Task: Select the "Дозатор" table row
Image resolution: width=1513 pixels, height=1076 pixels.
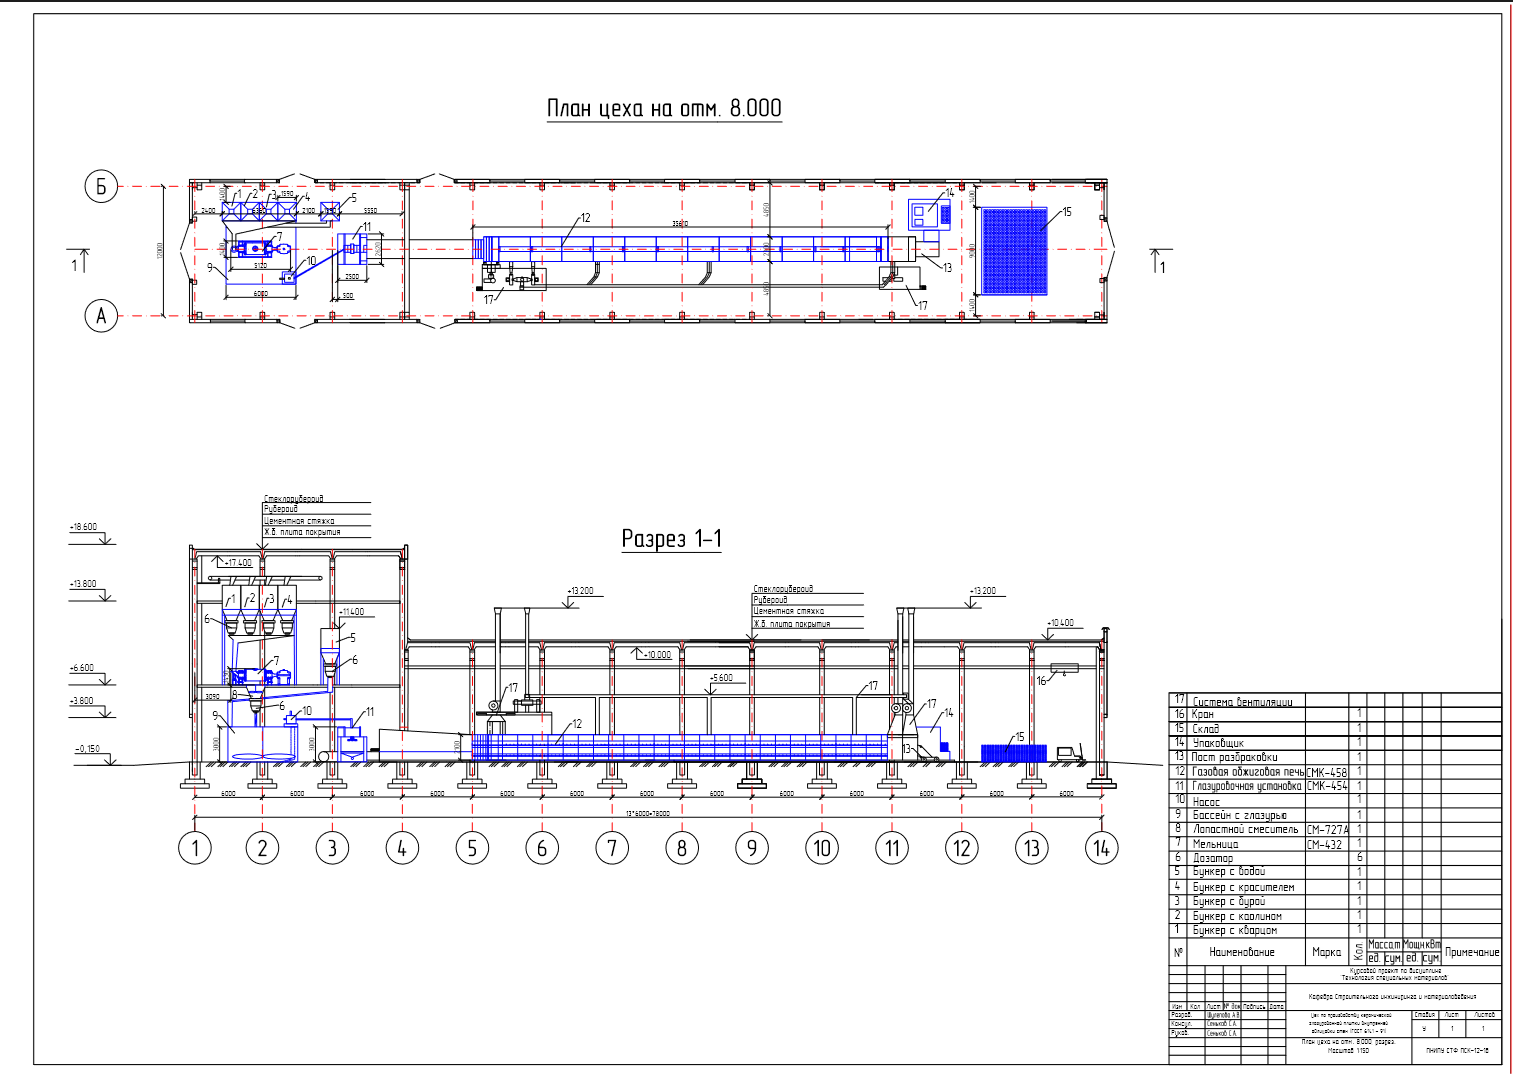Action: click(x=1335, y=858)
